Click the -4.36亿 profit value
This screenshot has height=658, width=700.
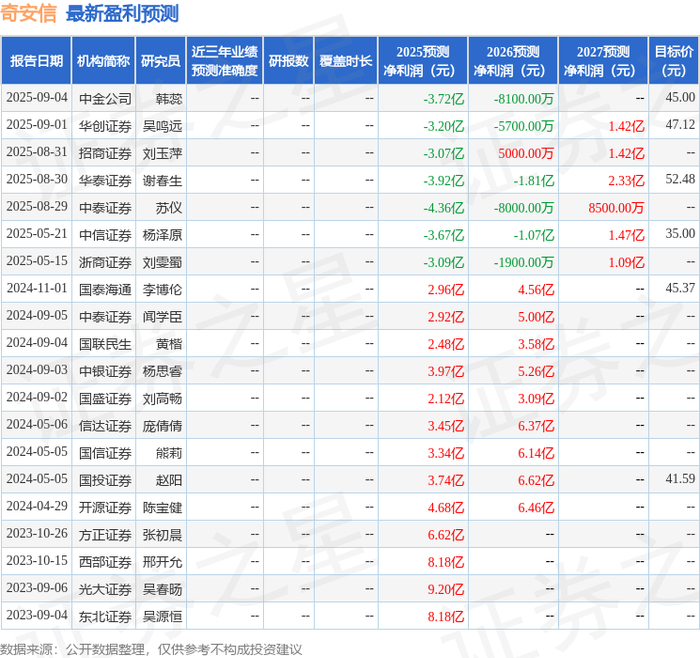444,208
